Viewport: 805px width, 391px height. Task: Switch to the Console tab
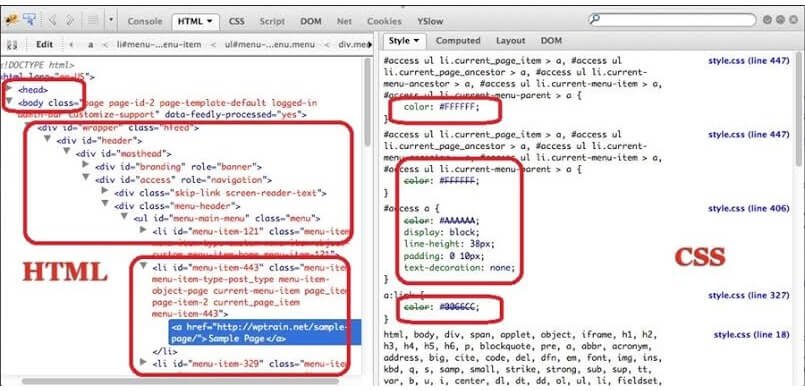pos(145,21)
